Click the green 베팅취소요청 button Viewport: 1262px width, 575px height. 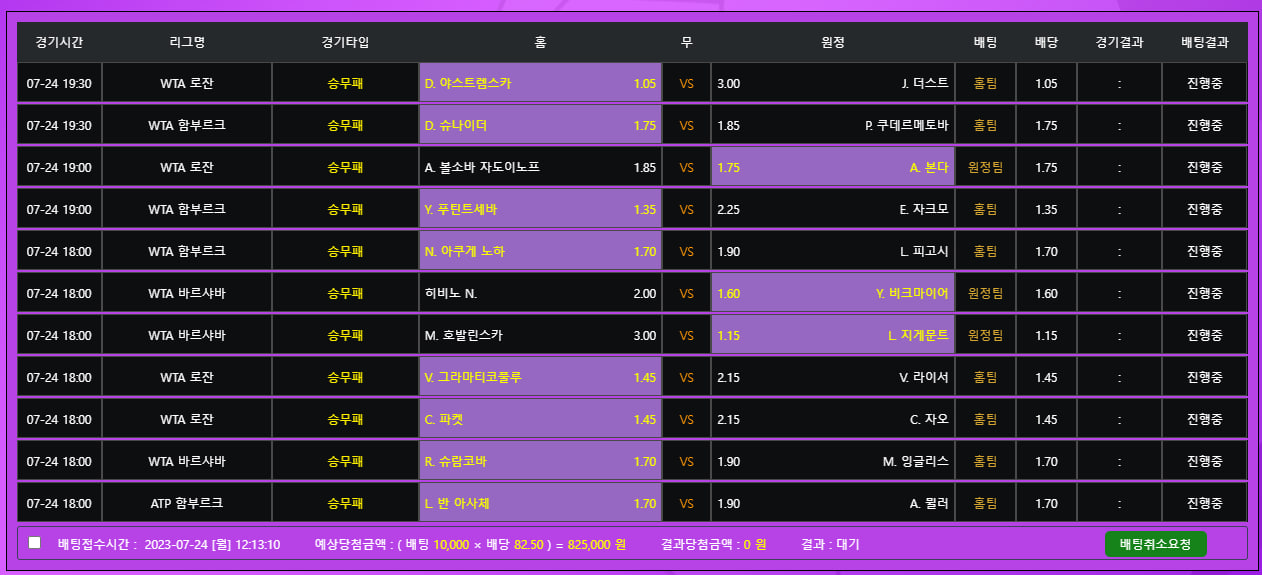coord(1155,544)
